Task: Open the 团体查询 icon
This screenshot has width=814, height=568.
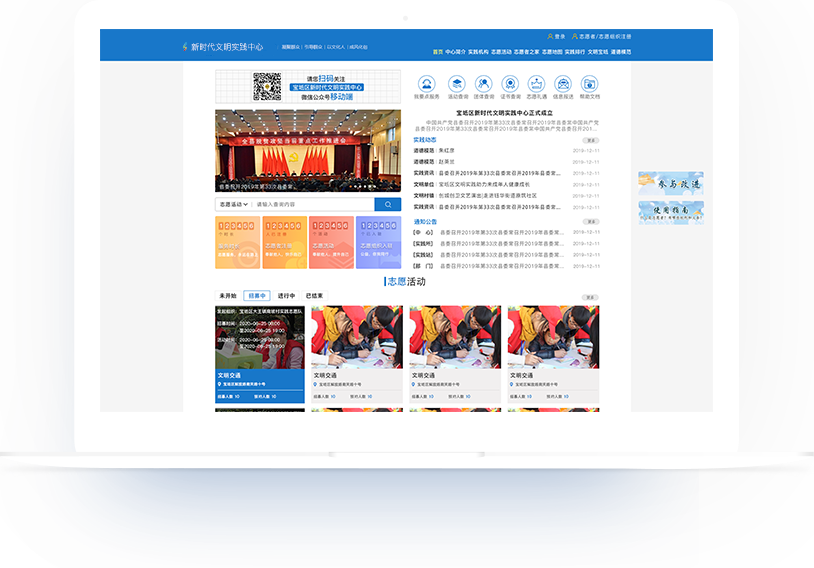Action: (484, 87)
